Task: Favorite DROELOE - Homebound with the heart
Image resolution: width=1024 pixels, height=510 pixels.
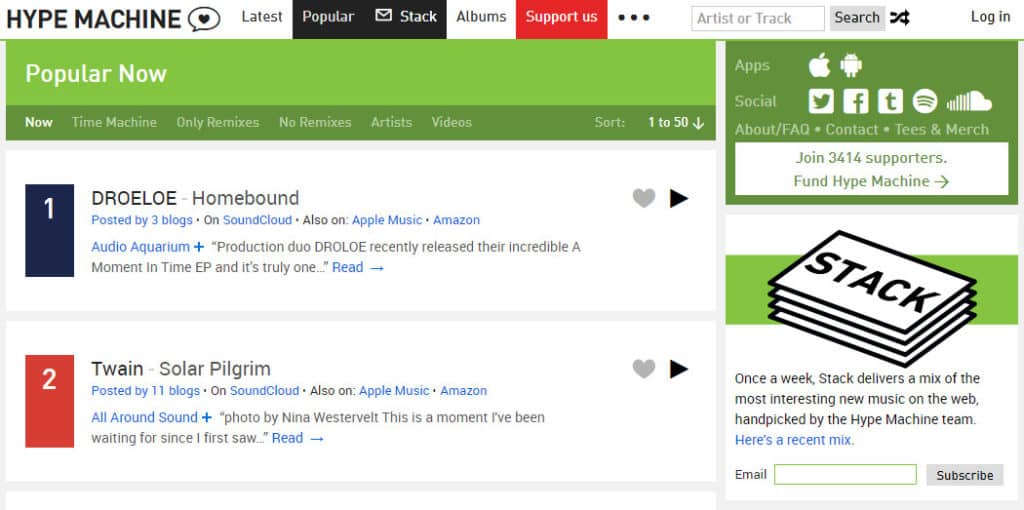Action: (643, 198)
